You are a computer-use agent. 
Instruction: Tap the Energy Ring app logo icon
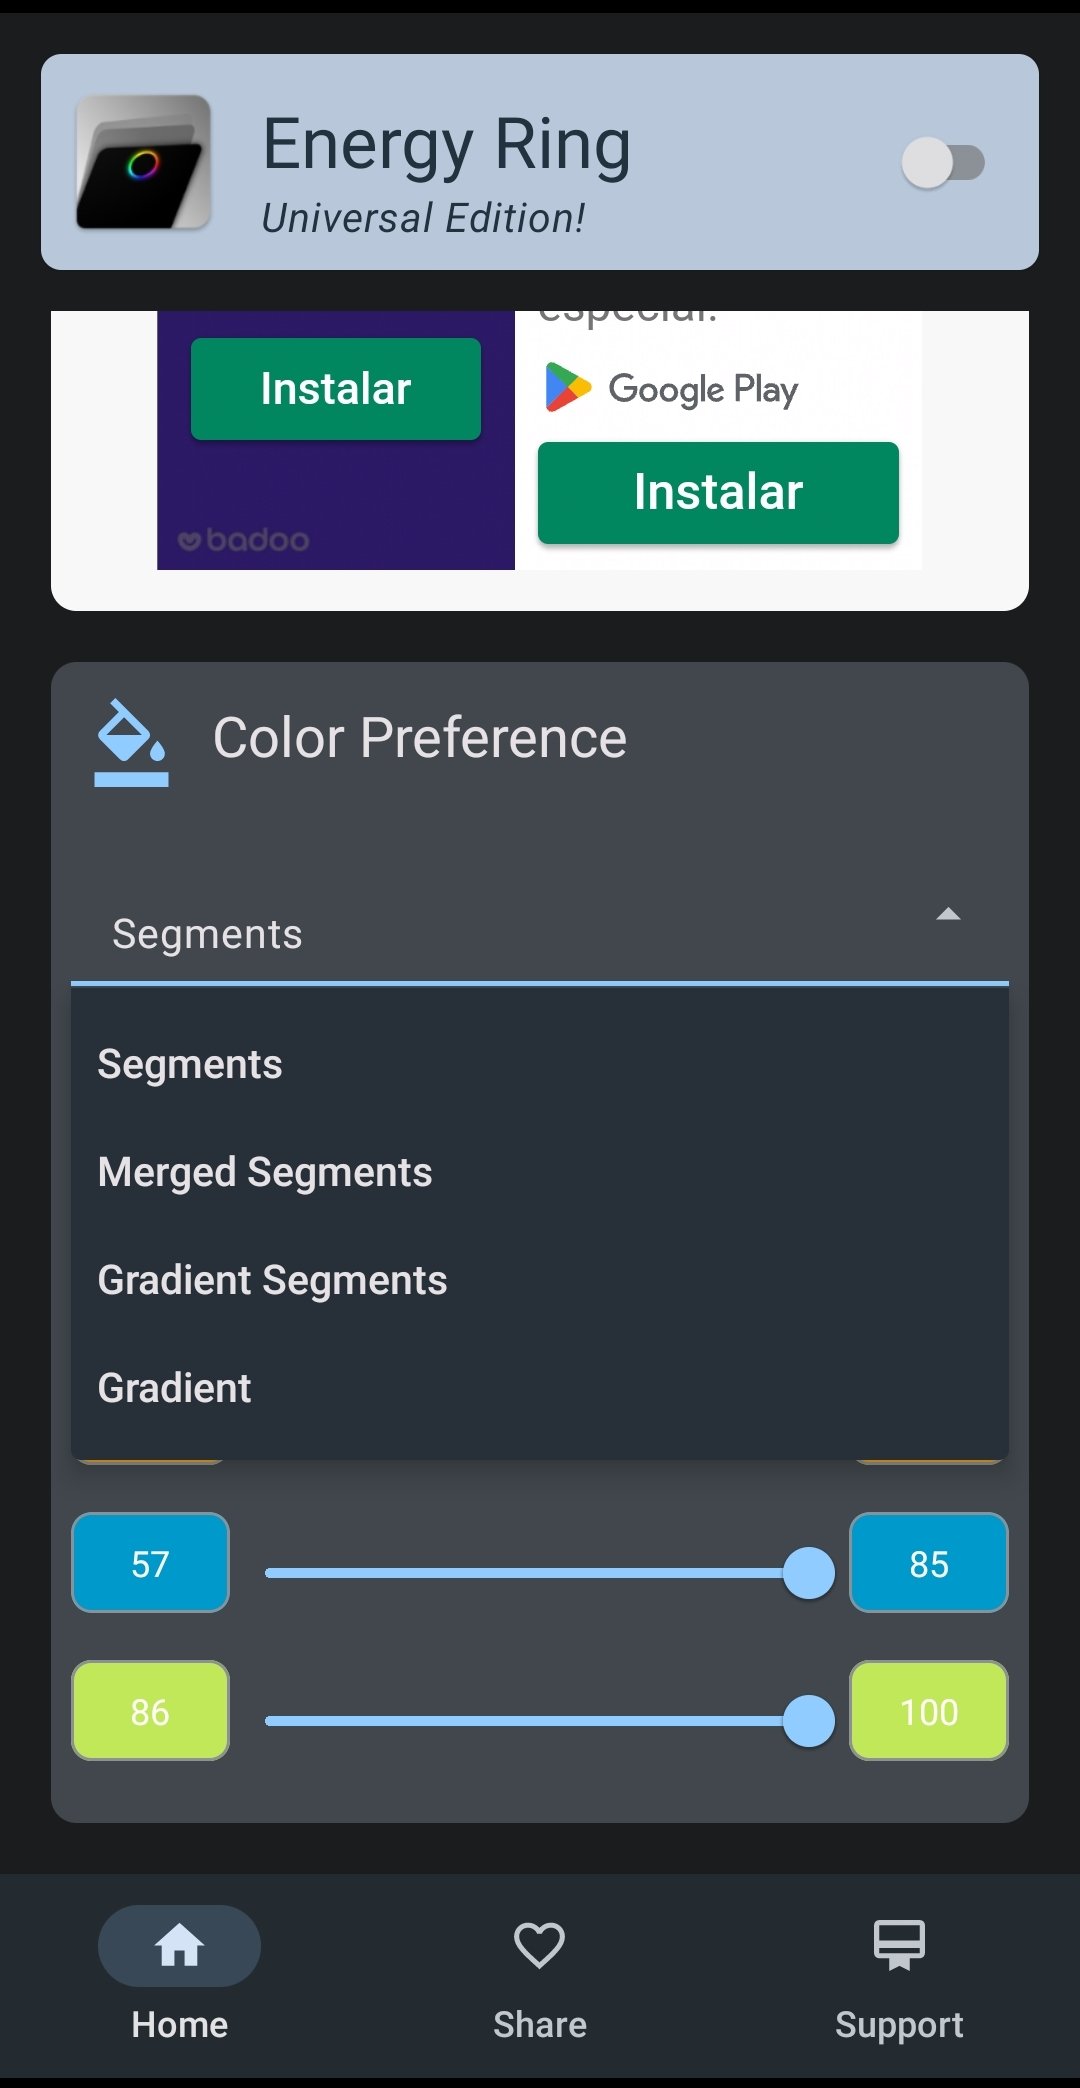pos(144,162)
